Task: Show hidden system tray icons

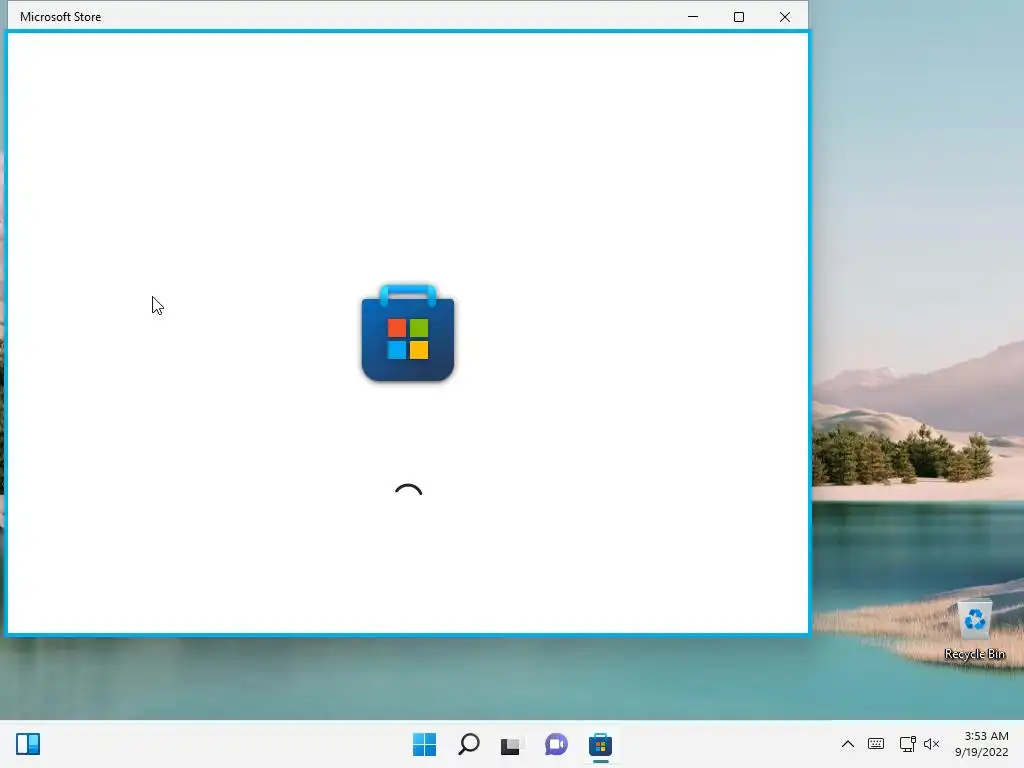Action: (848, 744)
